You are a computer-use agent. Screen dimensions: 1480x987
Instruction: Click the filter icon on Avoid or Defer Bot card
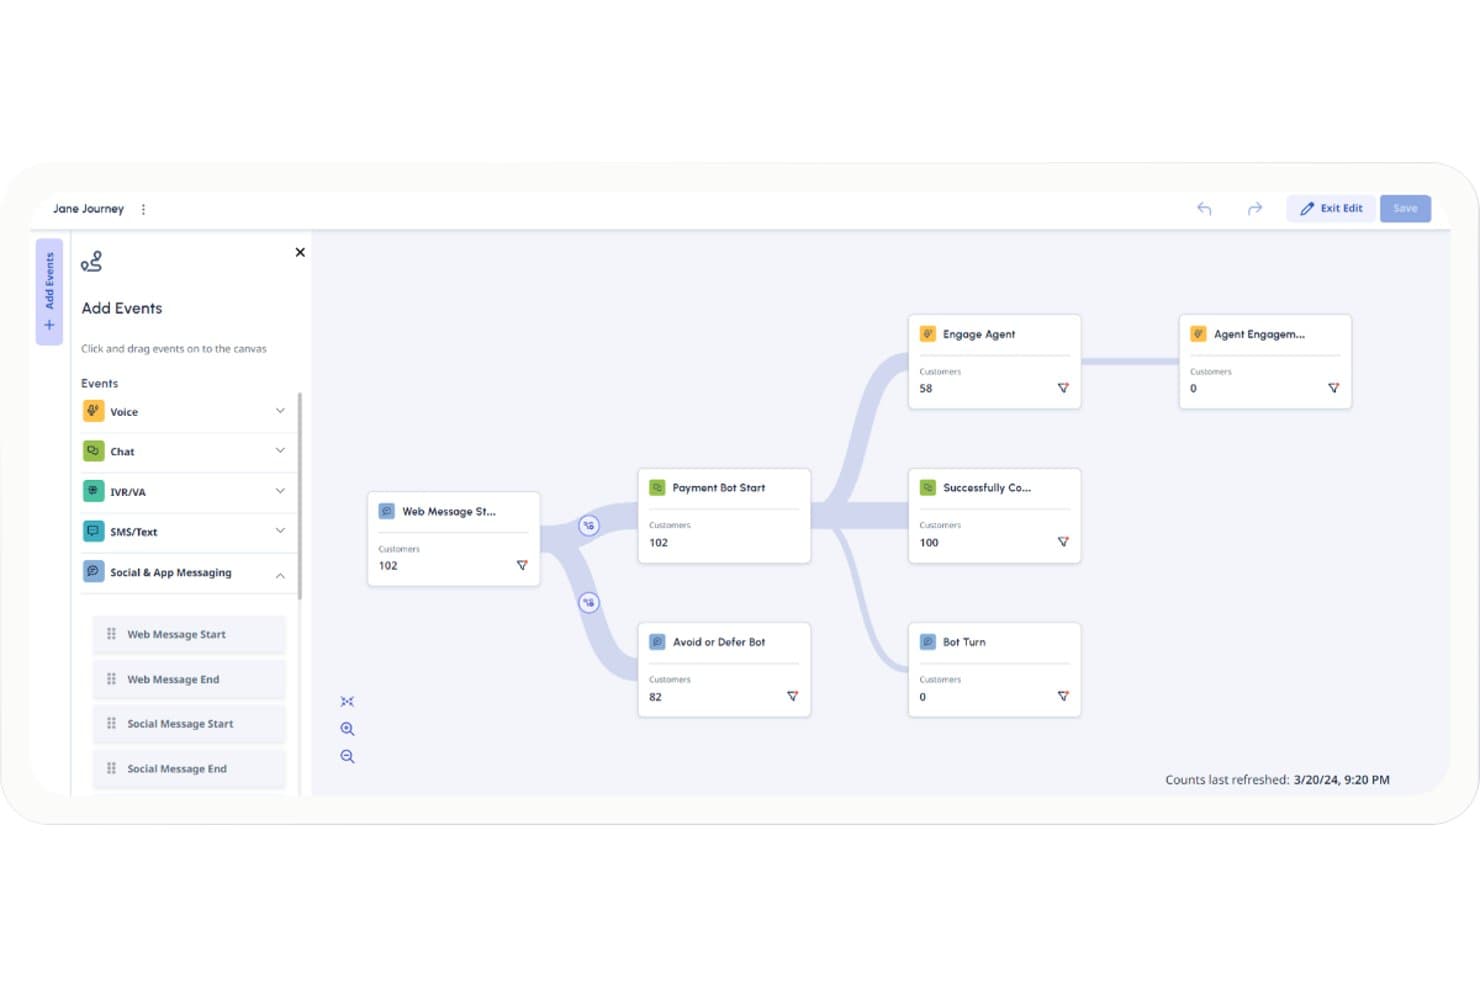(792, 696)
